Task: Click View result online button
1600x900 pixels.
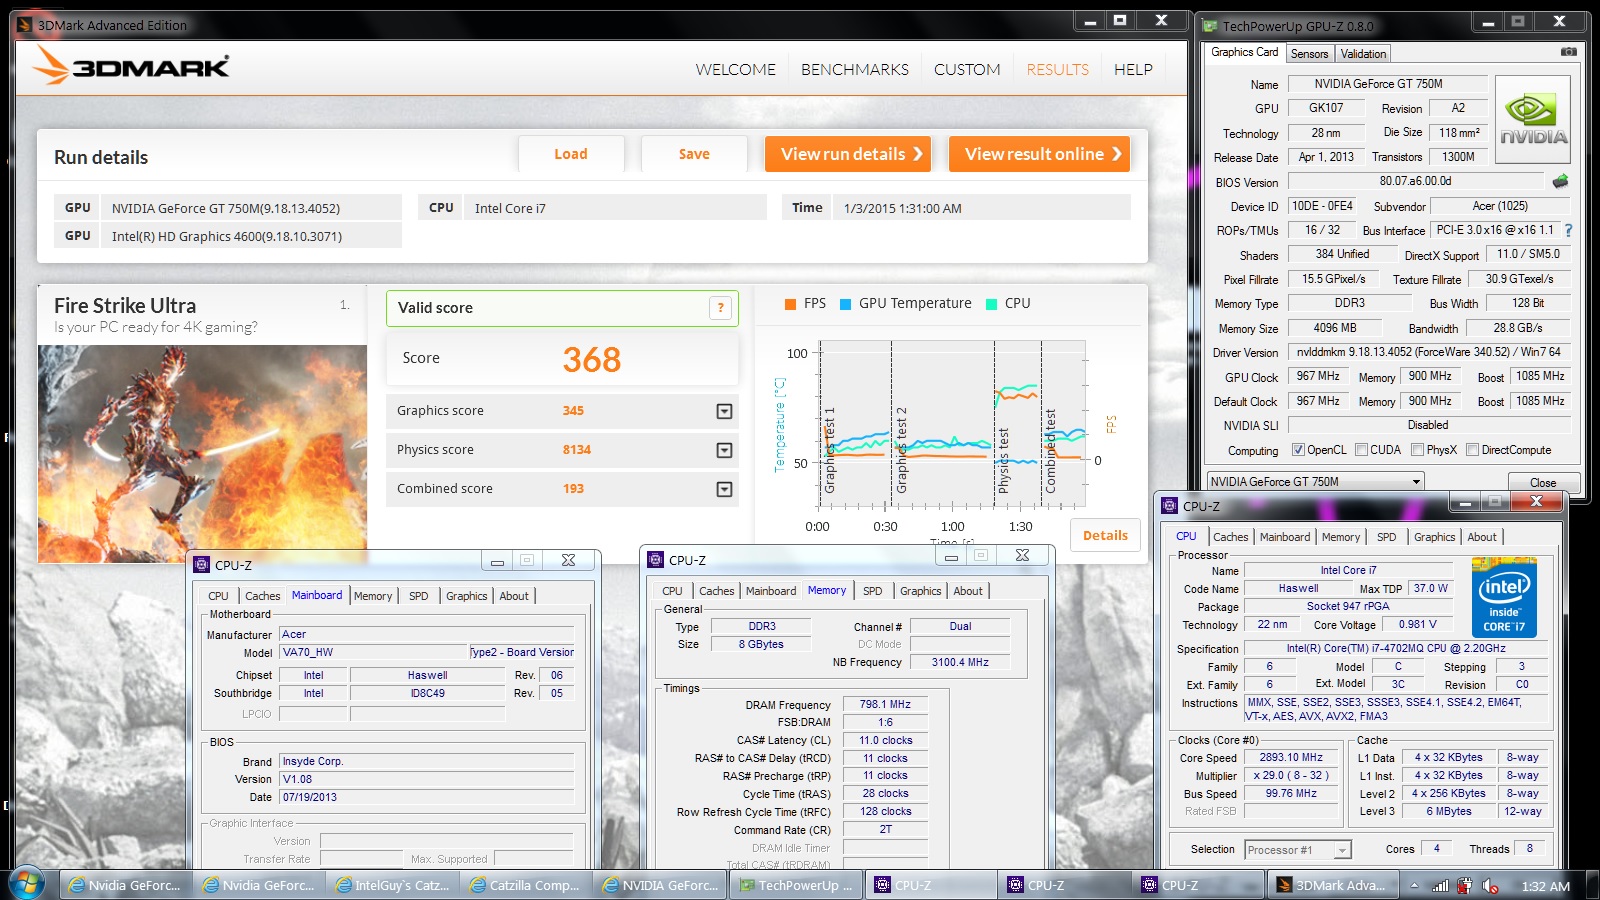Action: pos(1039,154)
